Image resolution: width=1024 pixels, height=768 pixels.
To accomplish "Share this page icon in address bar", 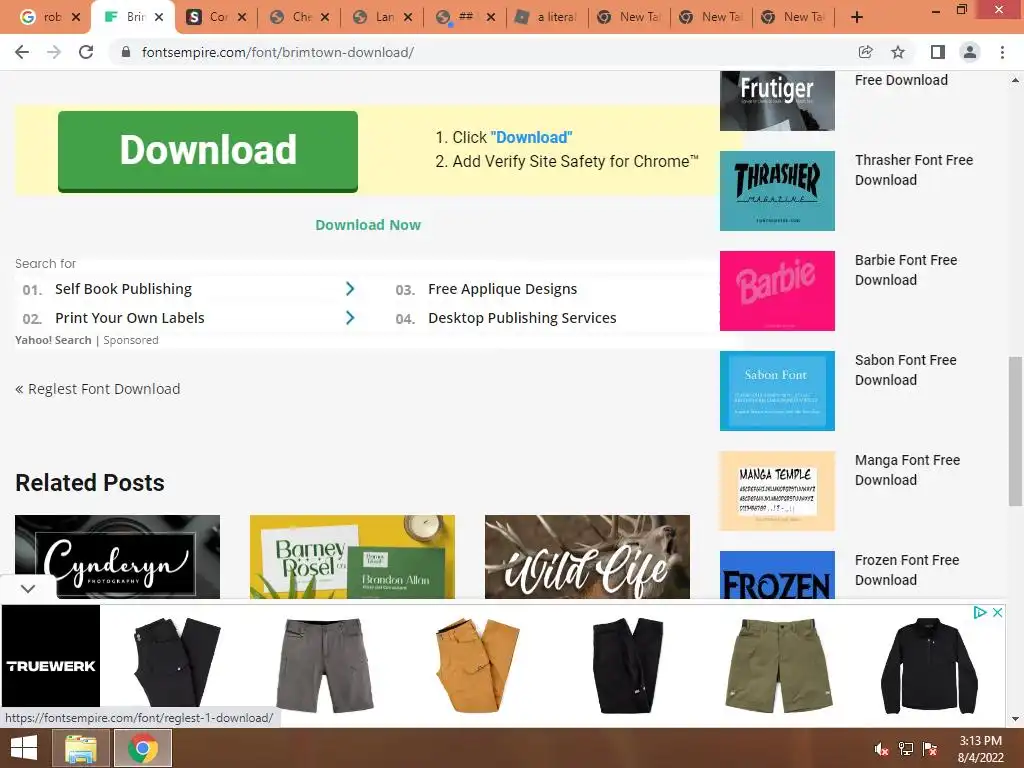I will pos(865,52).
